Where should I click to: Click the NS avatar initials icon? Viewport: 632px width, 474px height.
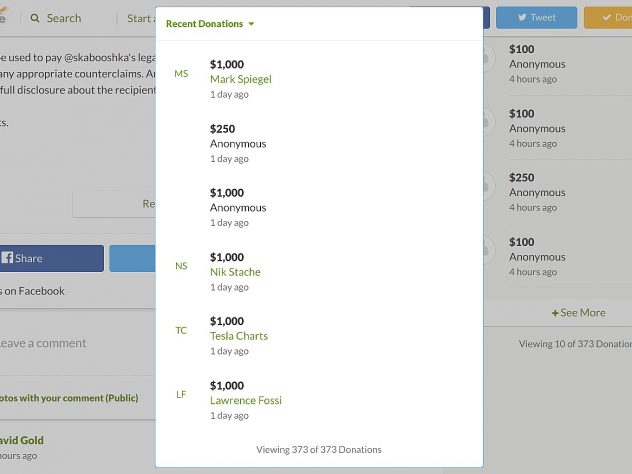181,266
